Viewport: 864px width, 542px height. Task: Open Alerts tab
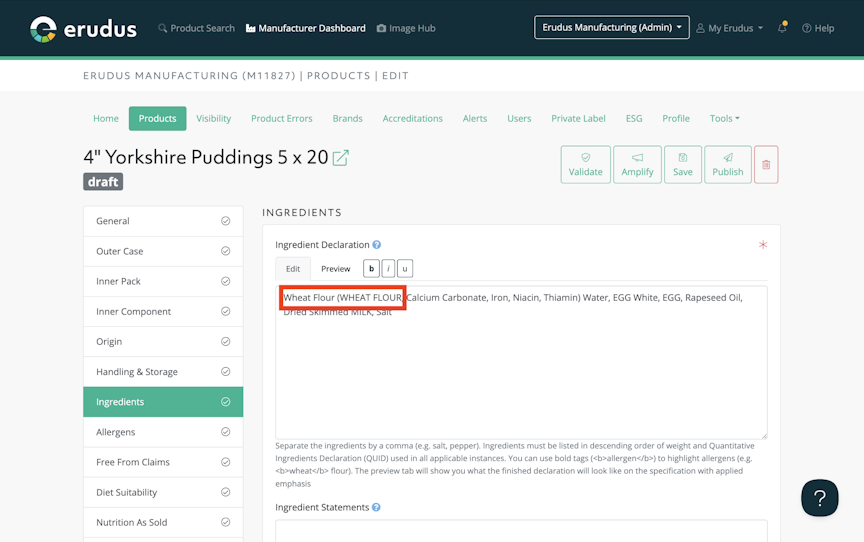pyautogui.click(x=475, y=118)
